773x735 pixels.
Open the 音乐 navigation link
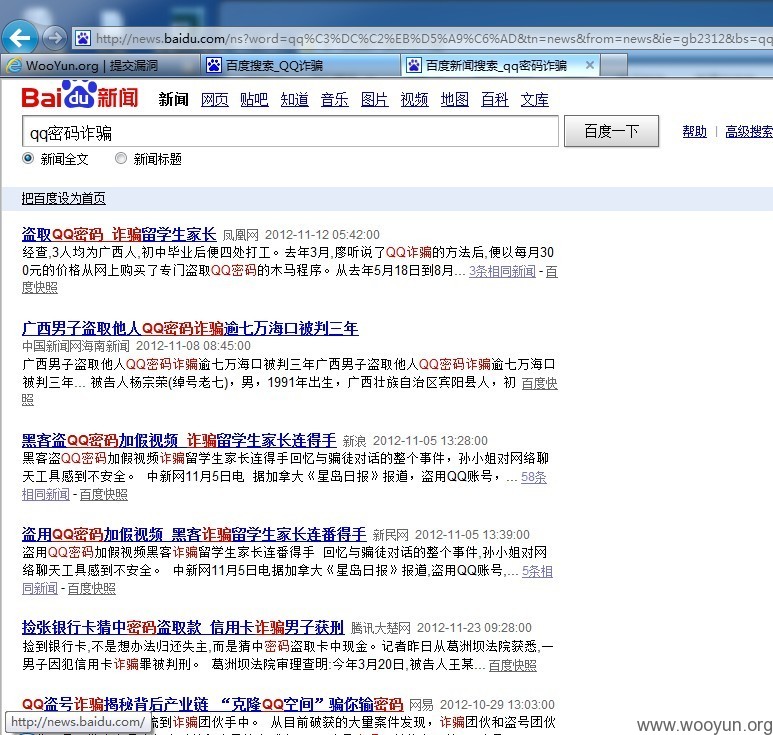pyautogui.click(x=334, y=100)
